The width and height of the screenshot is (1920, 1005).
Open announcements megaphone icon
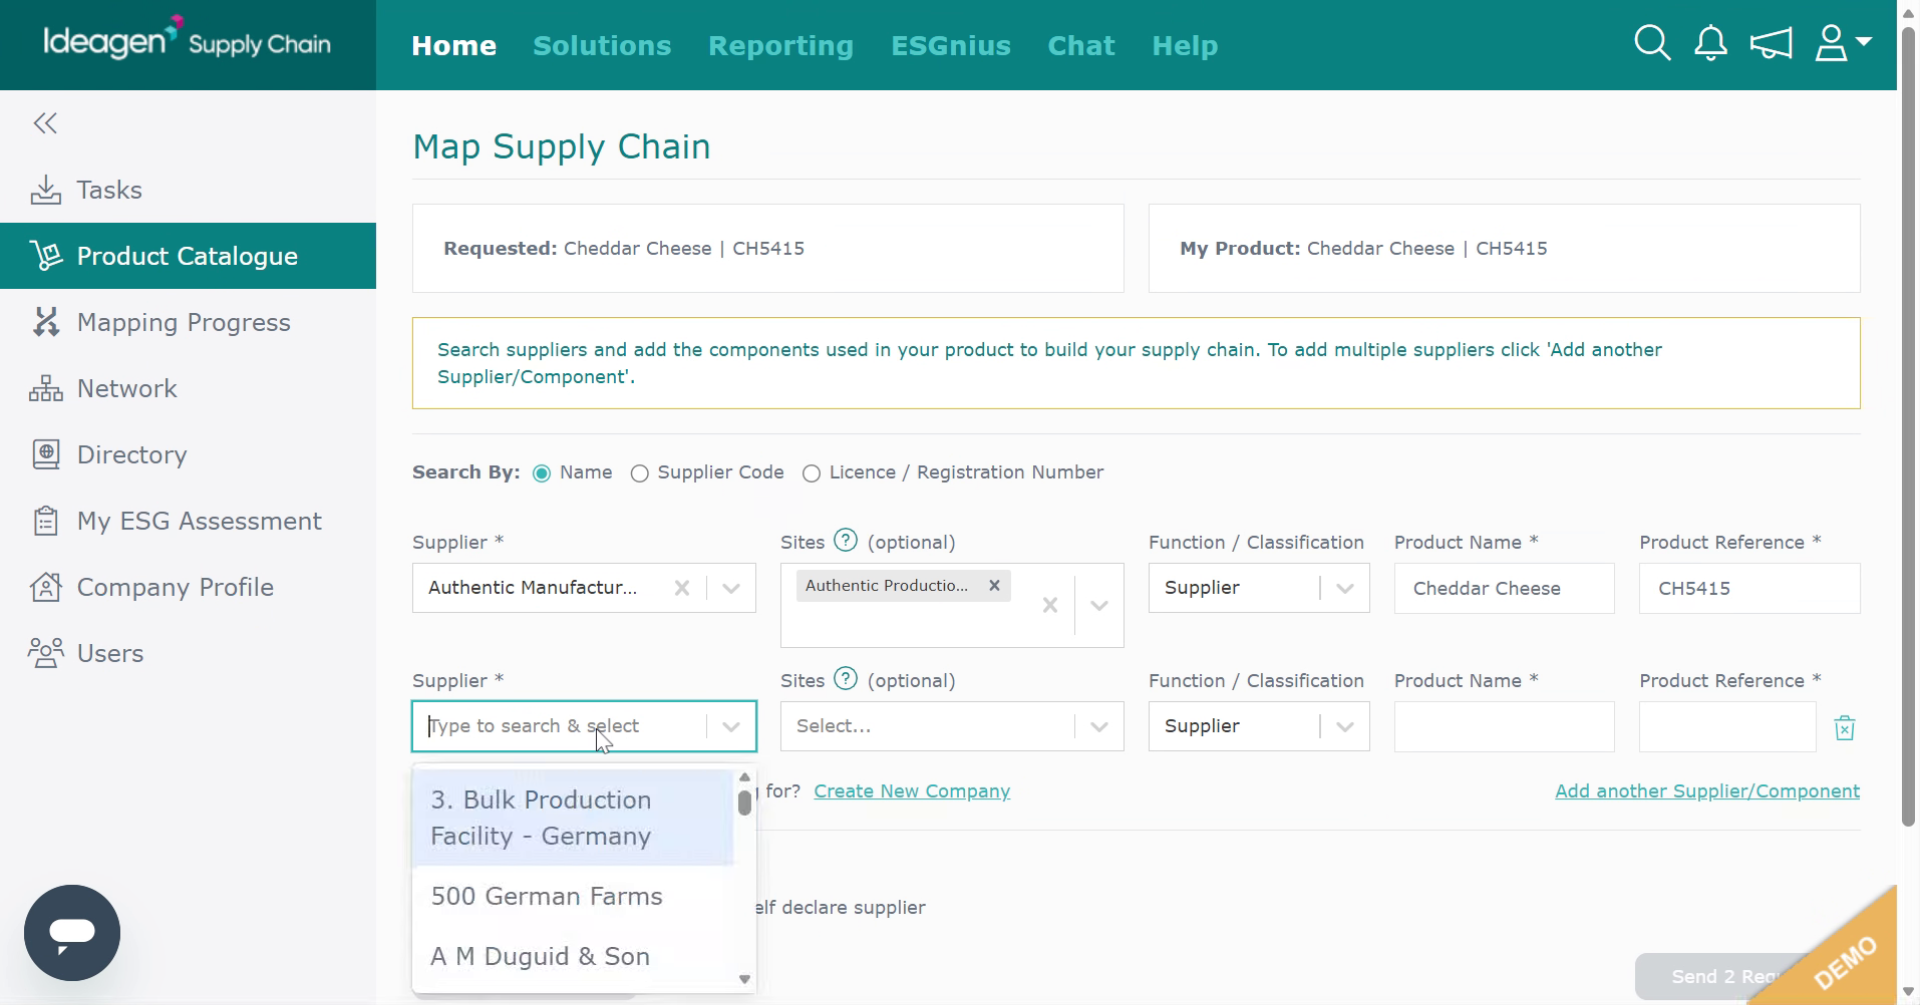coord(1770,44)
